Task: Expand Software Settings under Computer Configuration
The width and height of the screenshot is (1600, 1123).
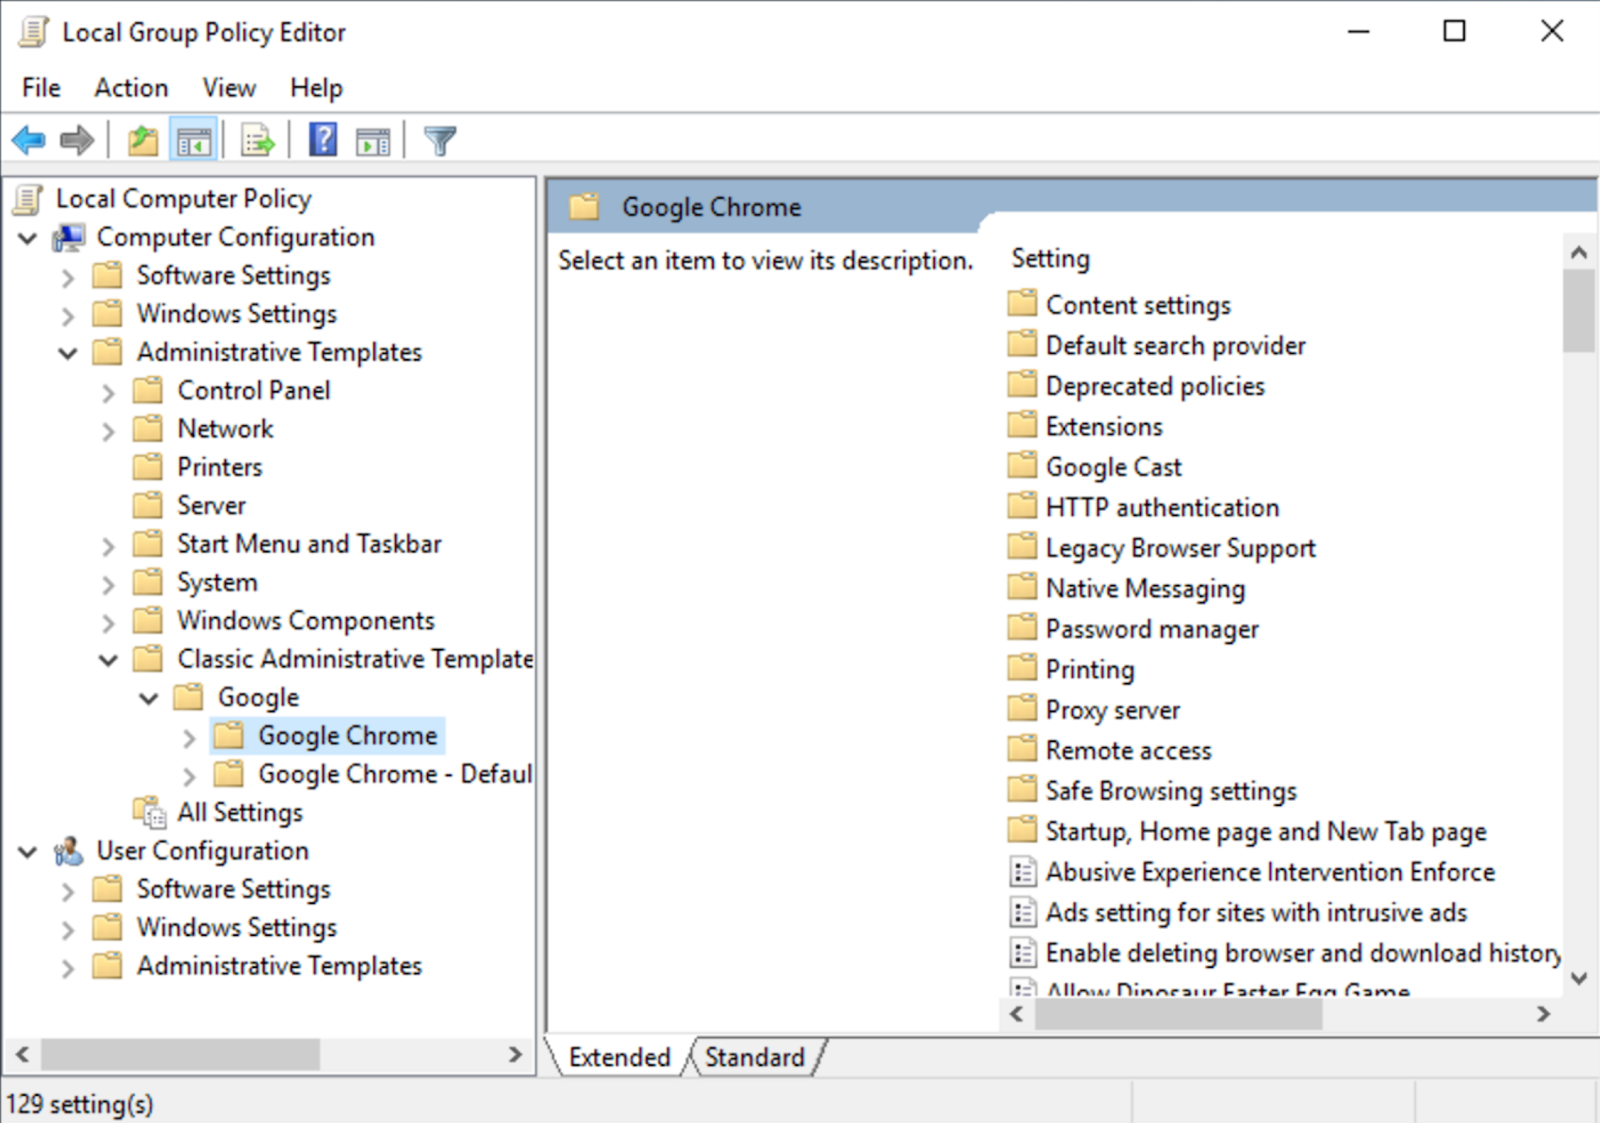Action: [68, 277]
